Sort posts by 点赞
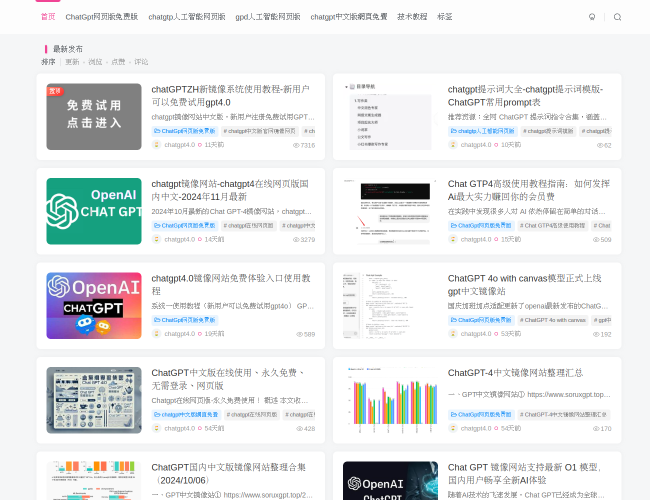The image size is (650, 500). (118, 62)
